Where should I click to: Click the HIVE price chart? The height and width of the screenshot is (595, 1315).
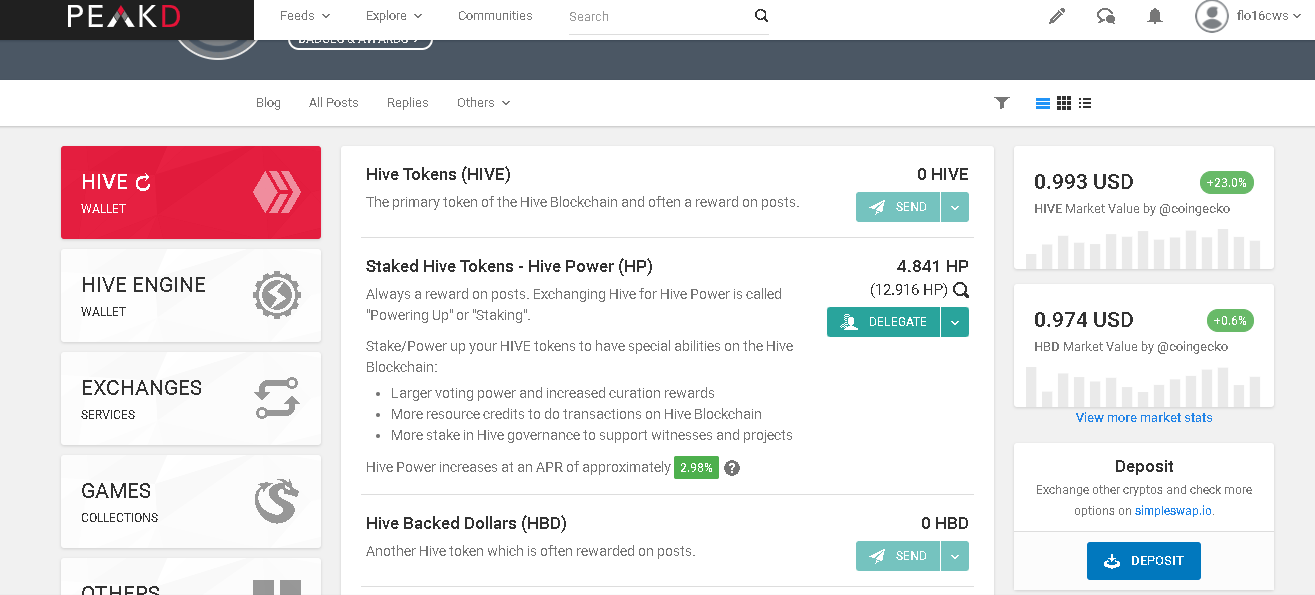1144,248
